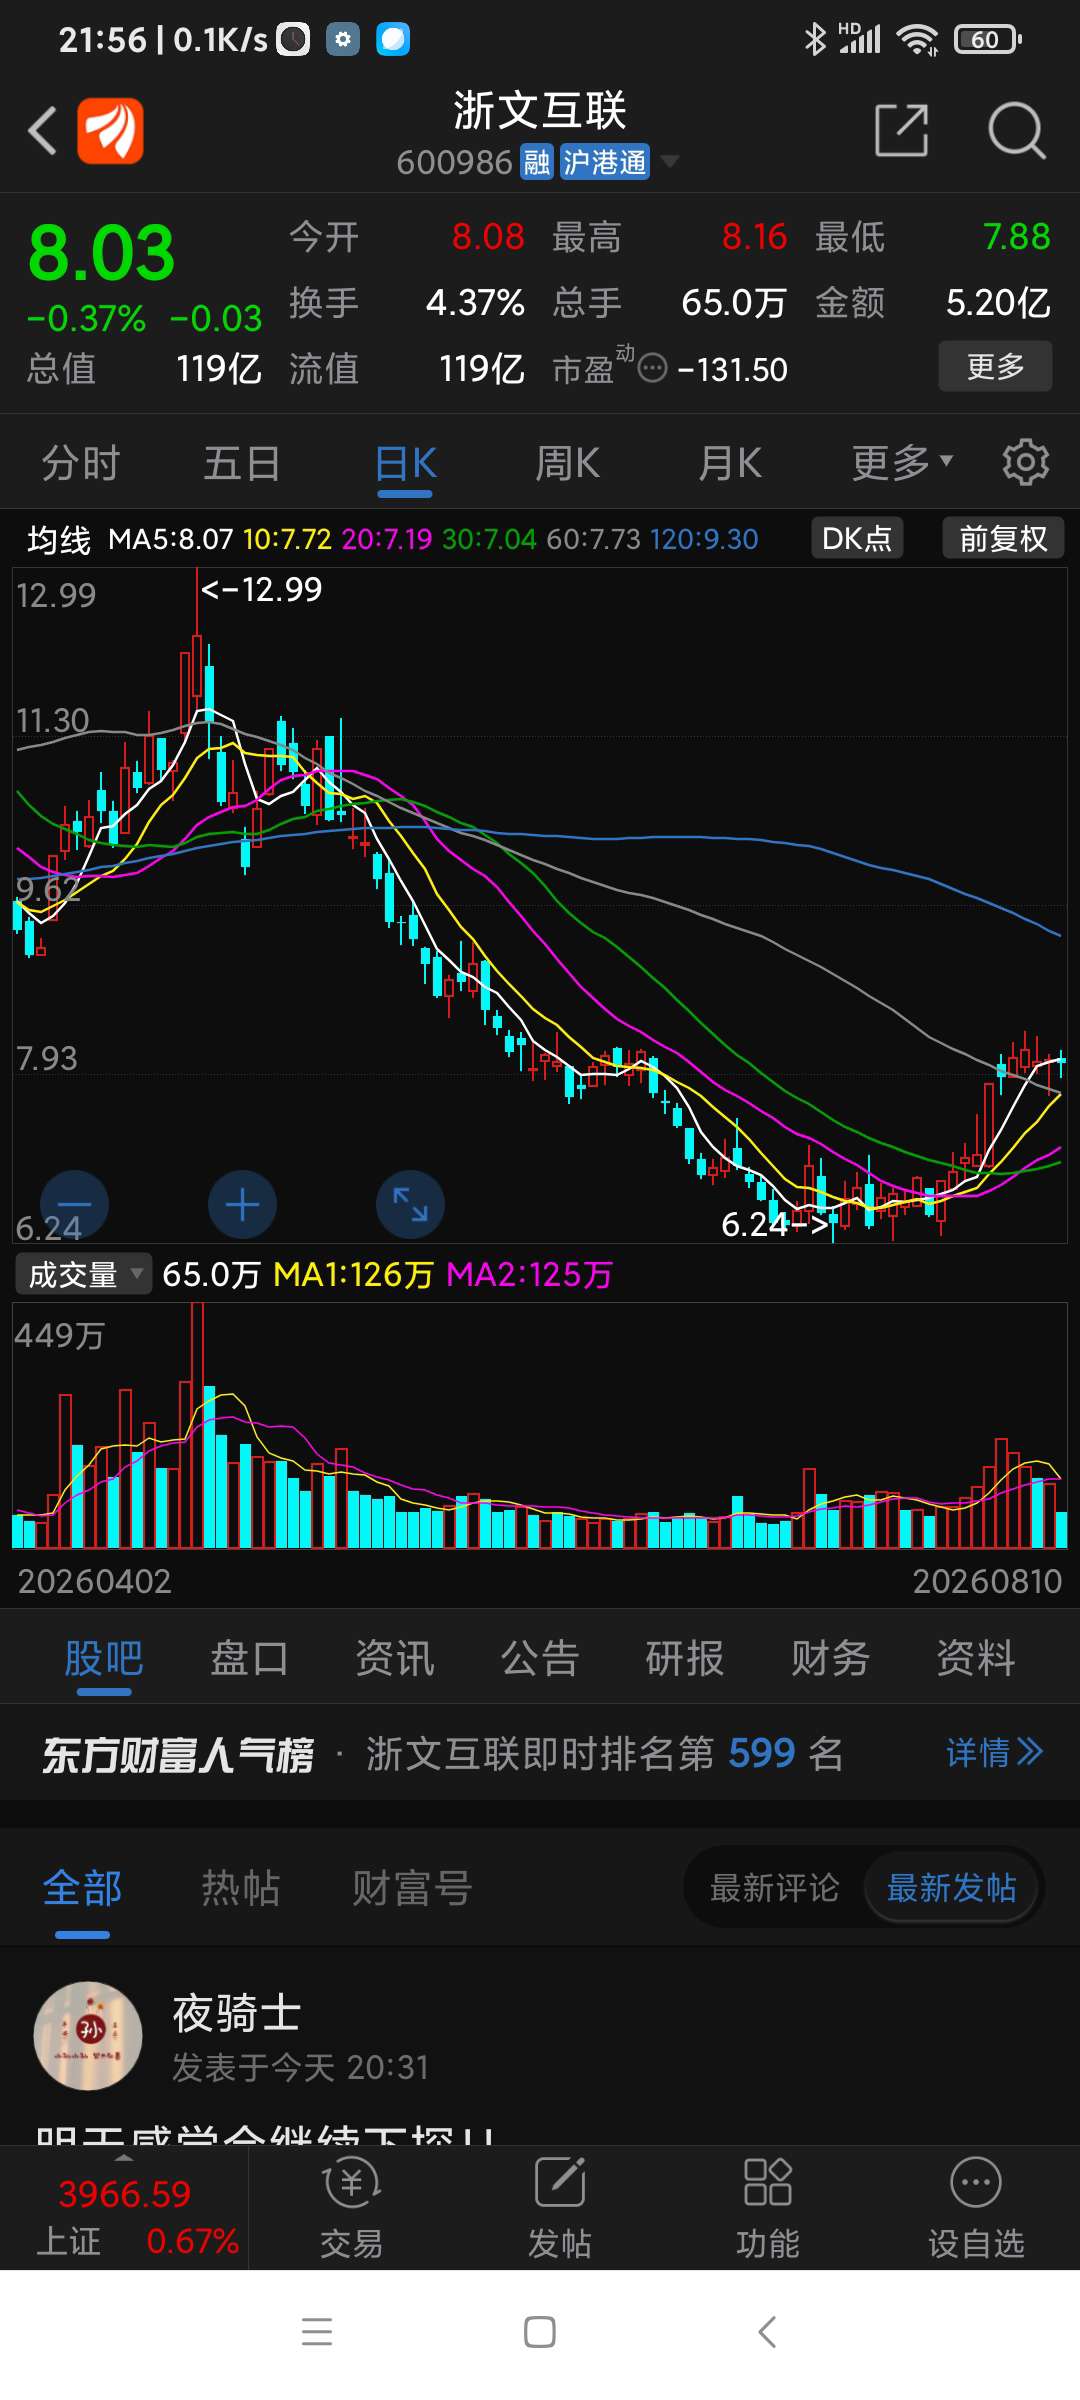1080x2400 pixels.
Task: Open the 交易 trade icon
Action: (352, 2208)
